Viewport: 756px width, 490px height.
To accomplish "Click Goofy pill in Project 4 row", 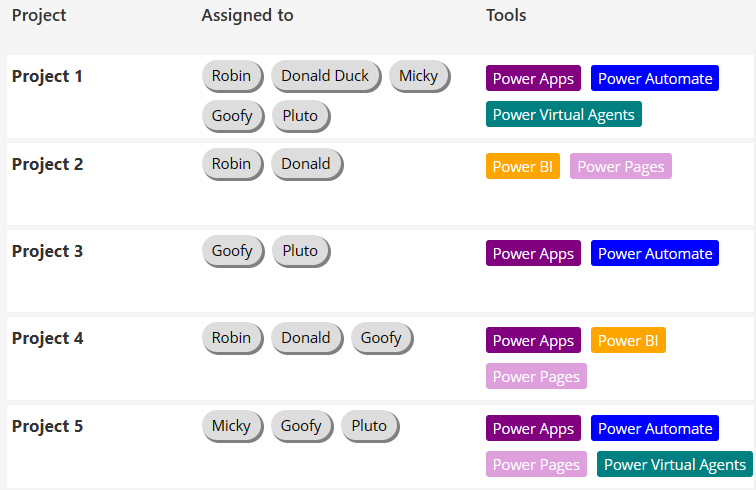I will click(x=382, y=338).
